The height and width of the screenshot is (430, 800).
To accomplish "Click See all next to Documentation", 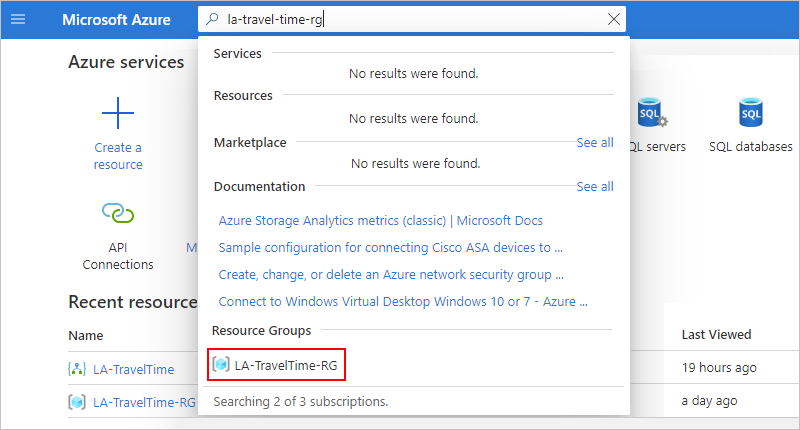I will (595, 187).
